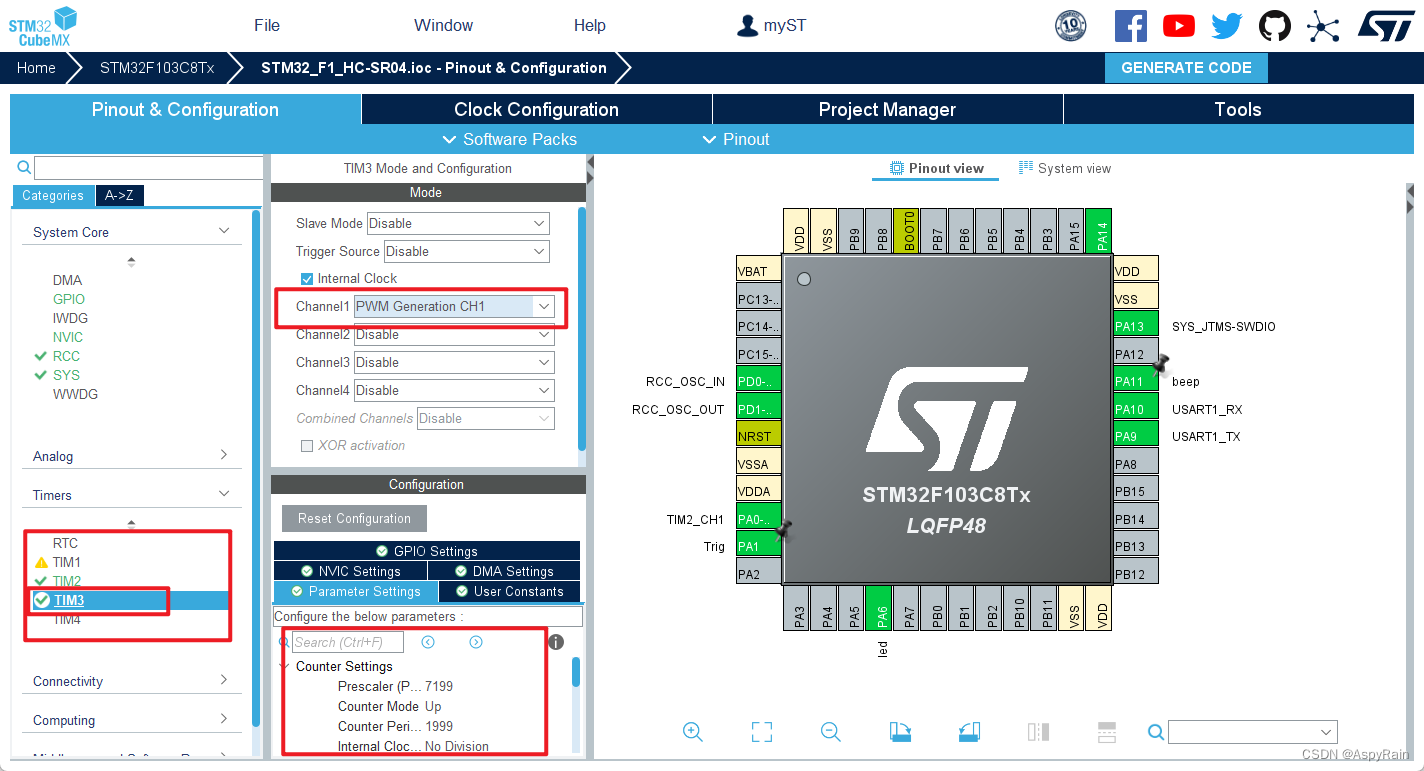Viewport: 1424px width, 771px height.
Task: Select GPIO under System Core
Action: [x=69, y=299]
